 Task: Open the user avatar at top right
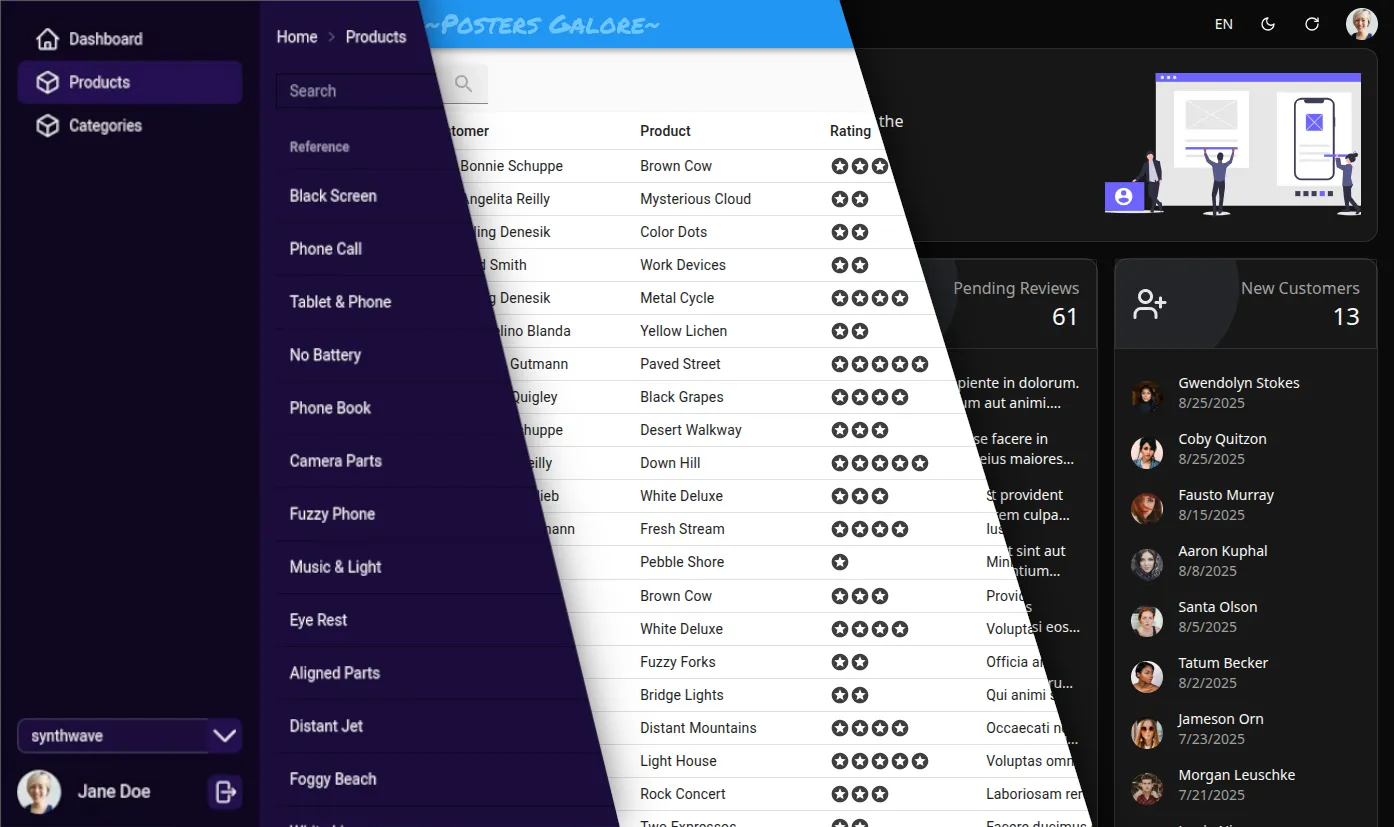click(x=1361, y=24)
